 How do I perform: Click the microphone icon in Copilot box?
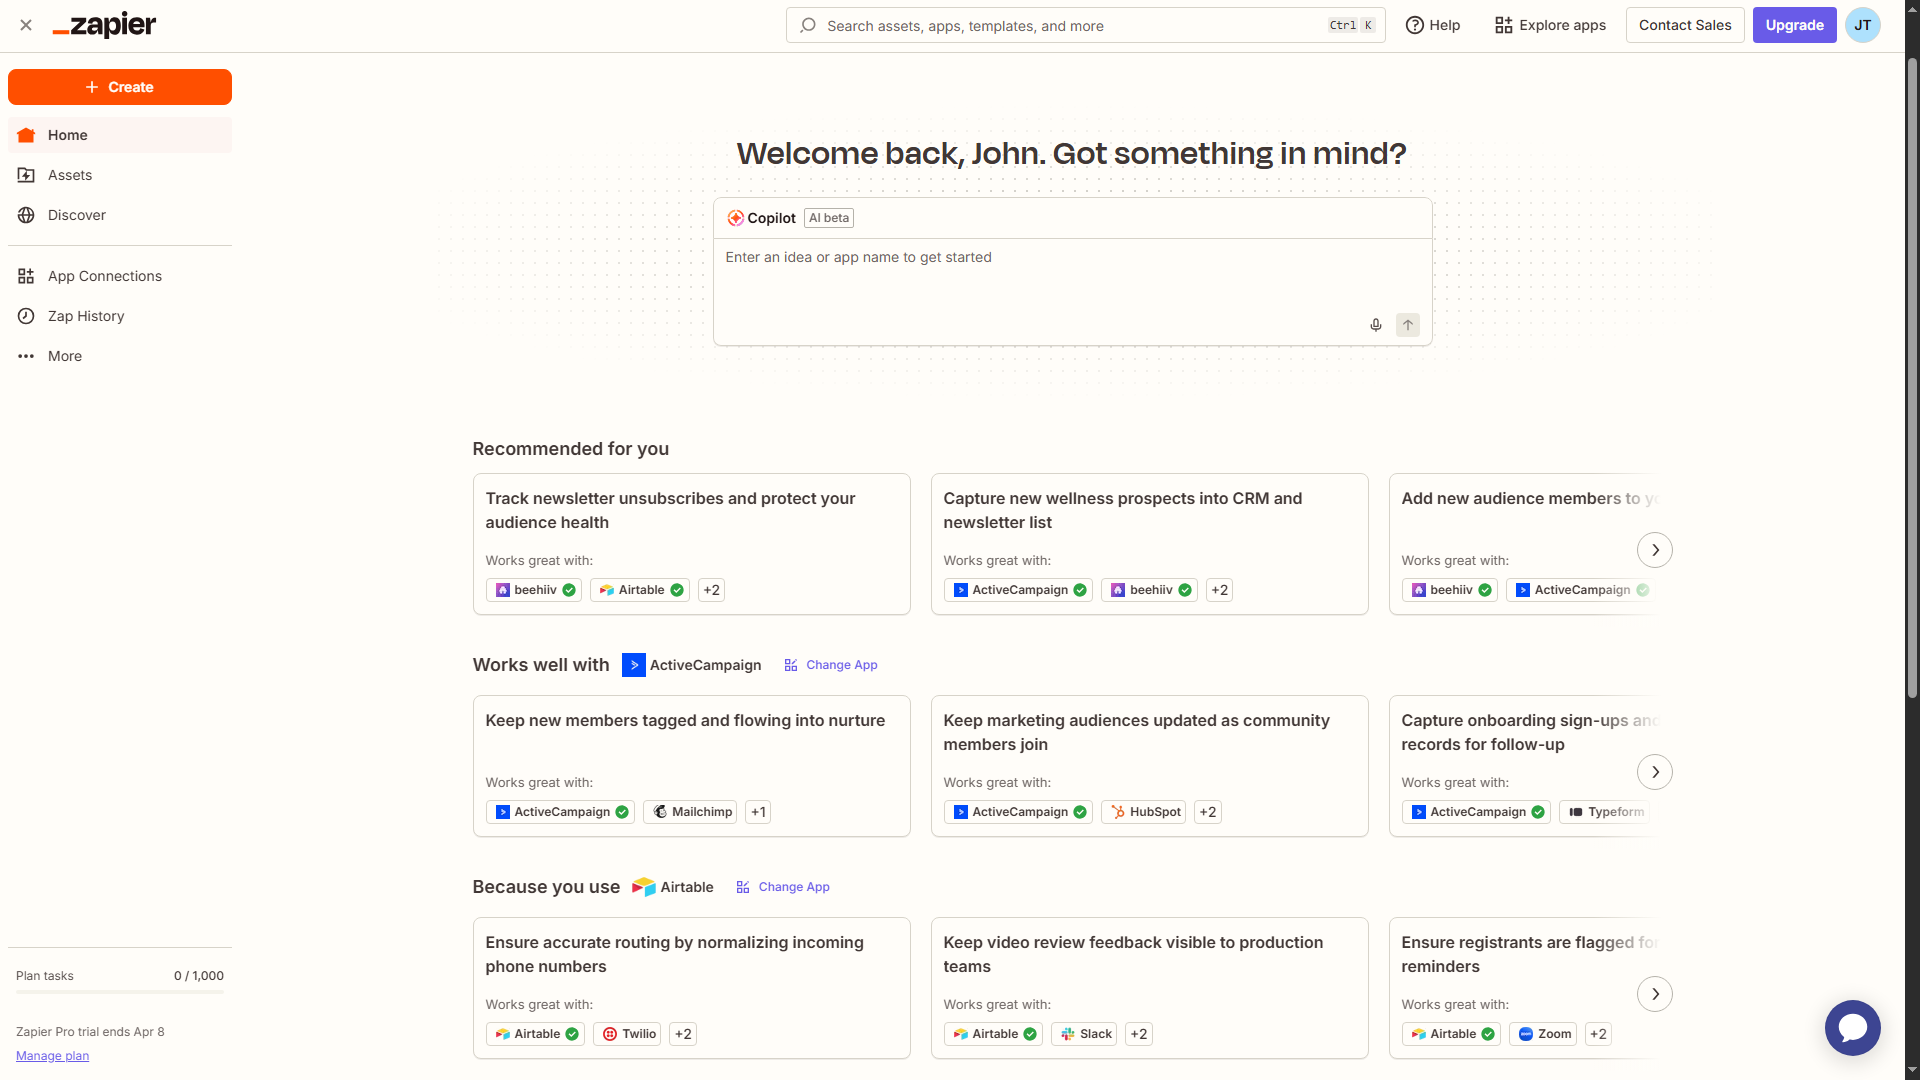1376,325
